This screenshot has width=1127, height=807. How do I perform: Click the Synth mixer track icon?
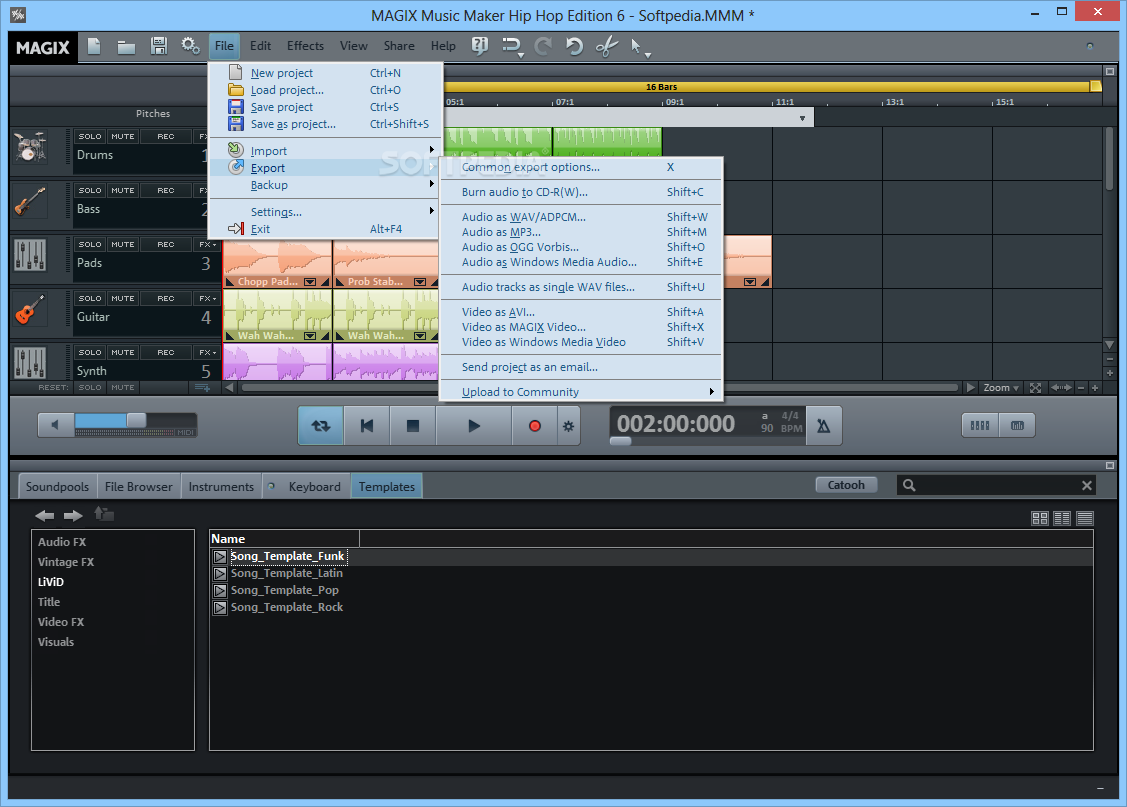tap(30, 362)
